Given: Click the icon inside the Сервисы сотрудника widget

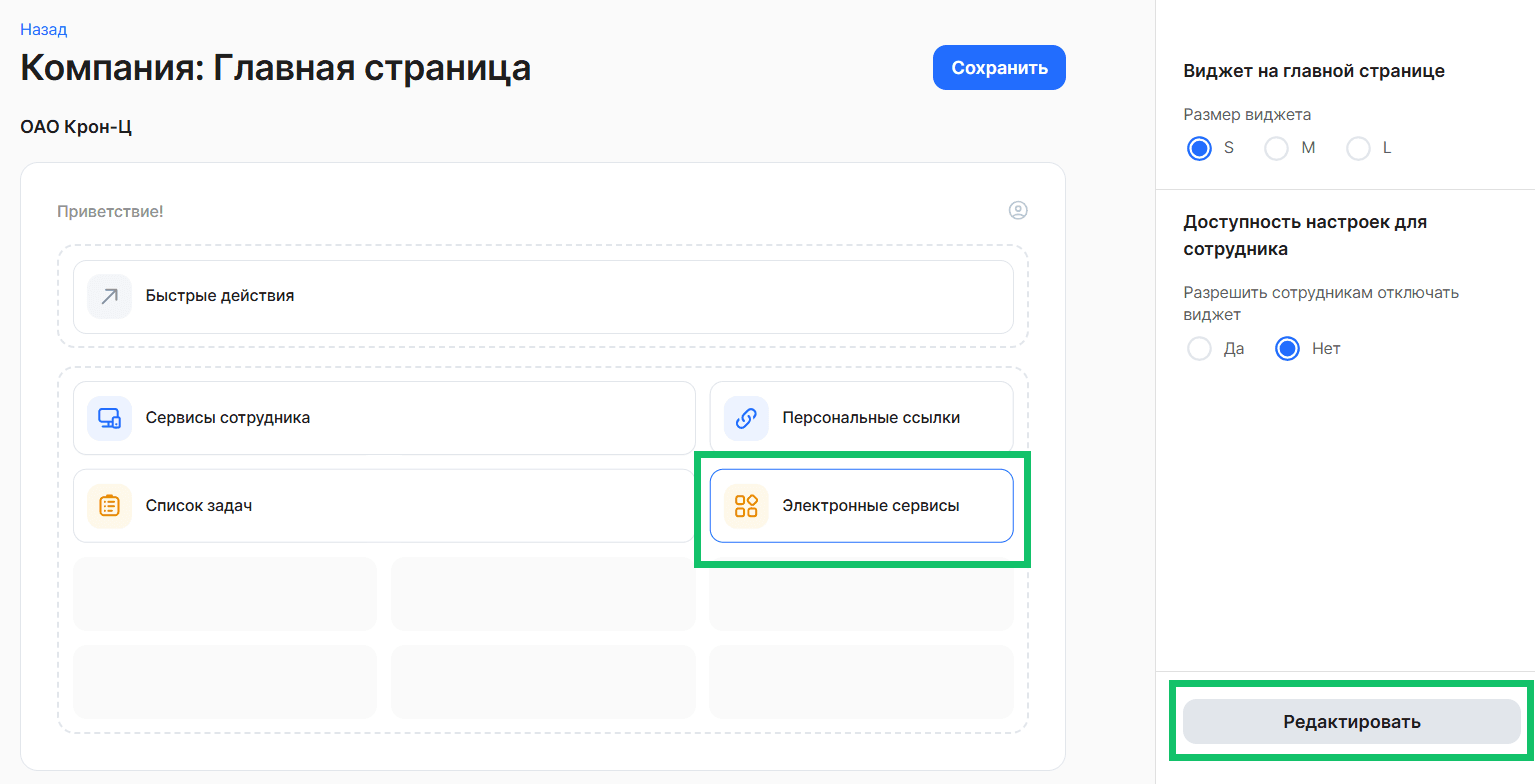Looking at the screenshot, I should pyautogui.click(x=109, y=417).
